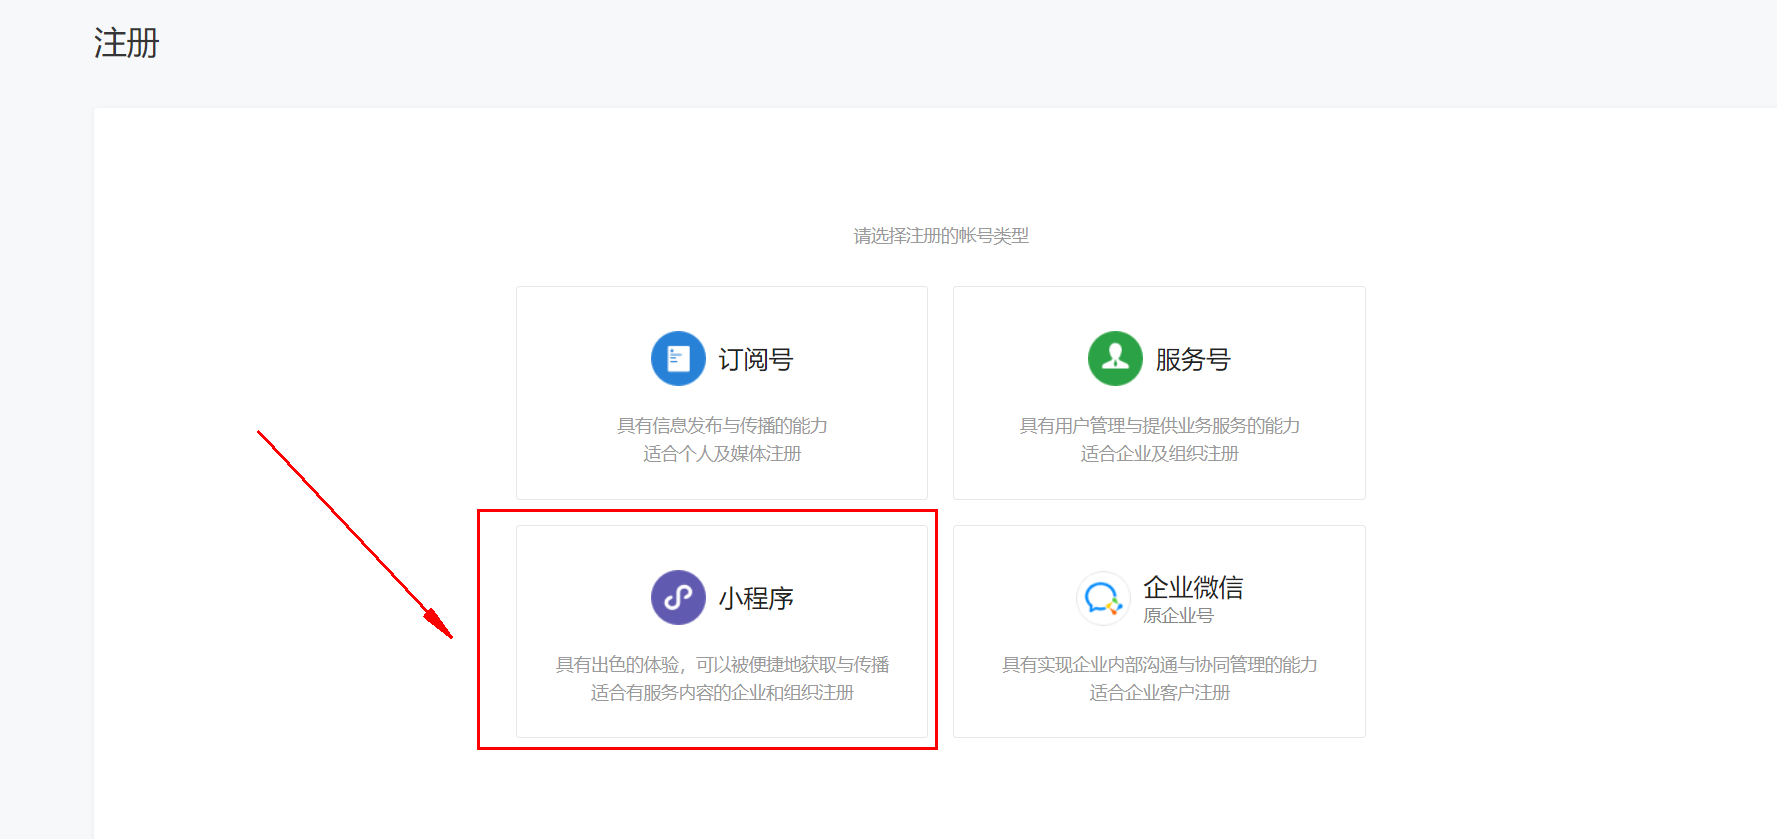Viewport: 1777px width, 839px height.
Task: Click 具有出色的体验，可以被便捷地获取与传播 text
Action: pyautogui.click(x=722, y=665)
